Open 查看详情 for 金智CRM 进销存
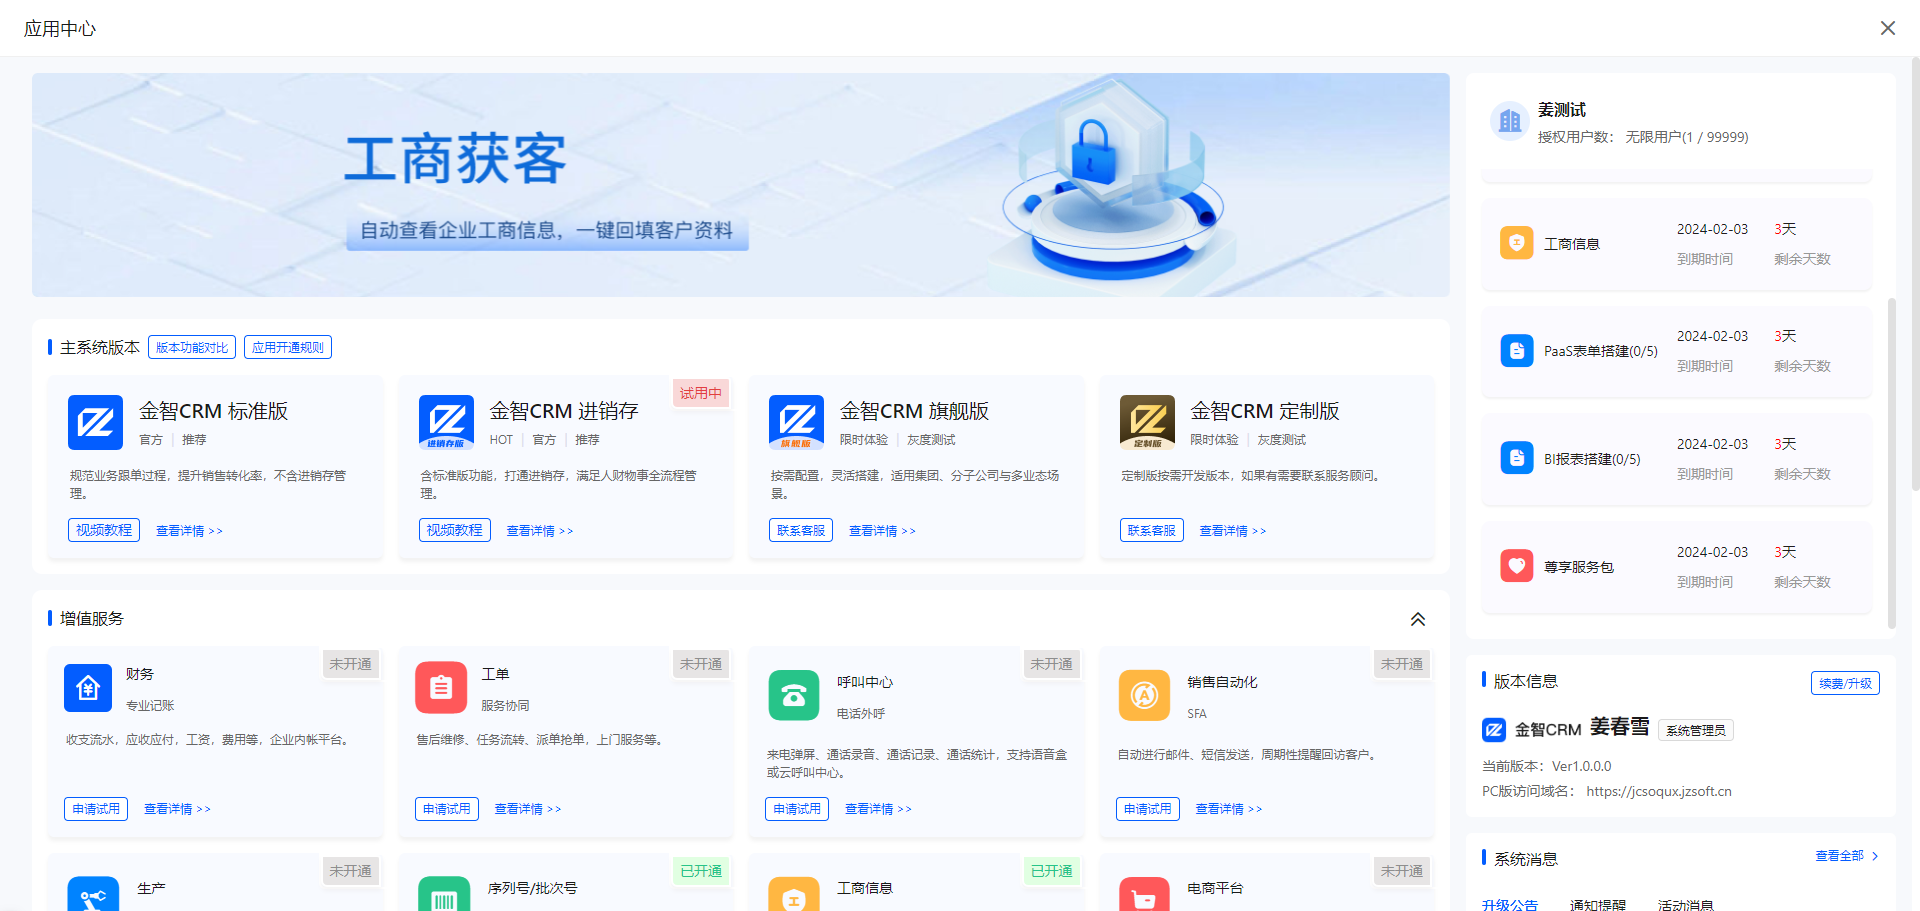Viewport: 1920px width, 911px height. coord(540,531)
